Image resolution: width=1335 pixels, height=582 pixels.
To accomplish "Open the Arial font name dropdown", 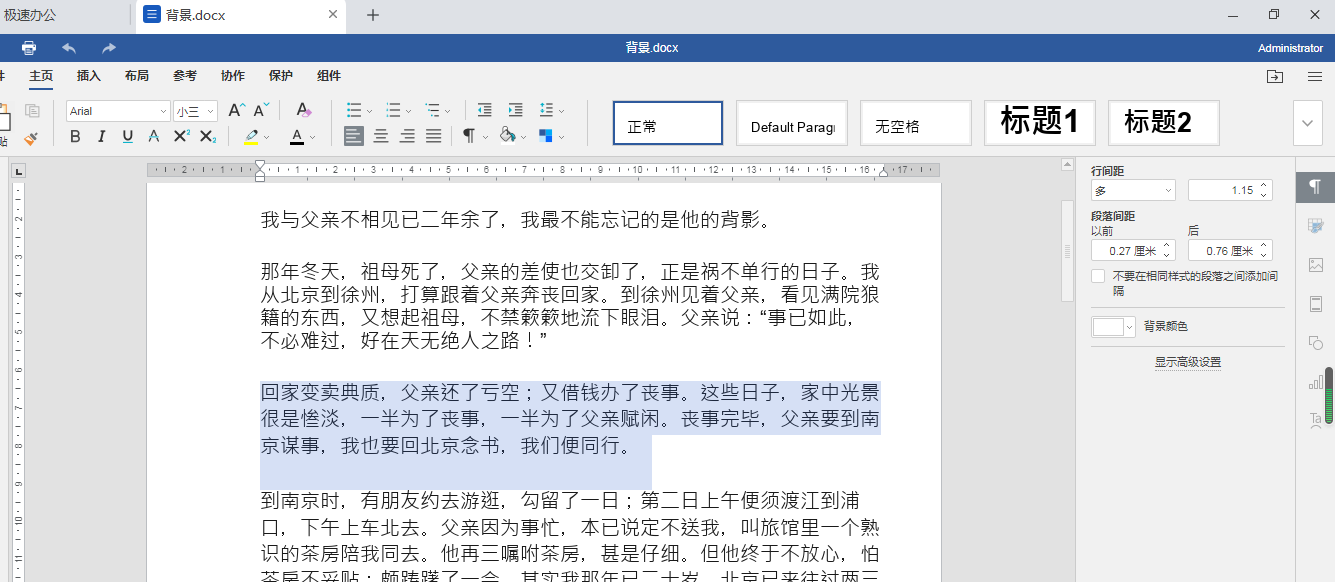I will pyautogui.click(x=118, y=111).
